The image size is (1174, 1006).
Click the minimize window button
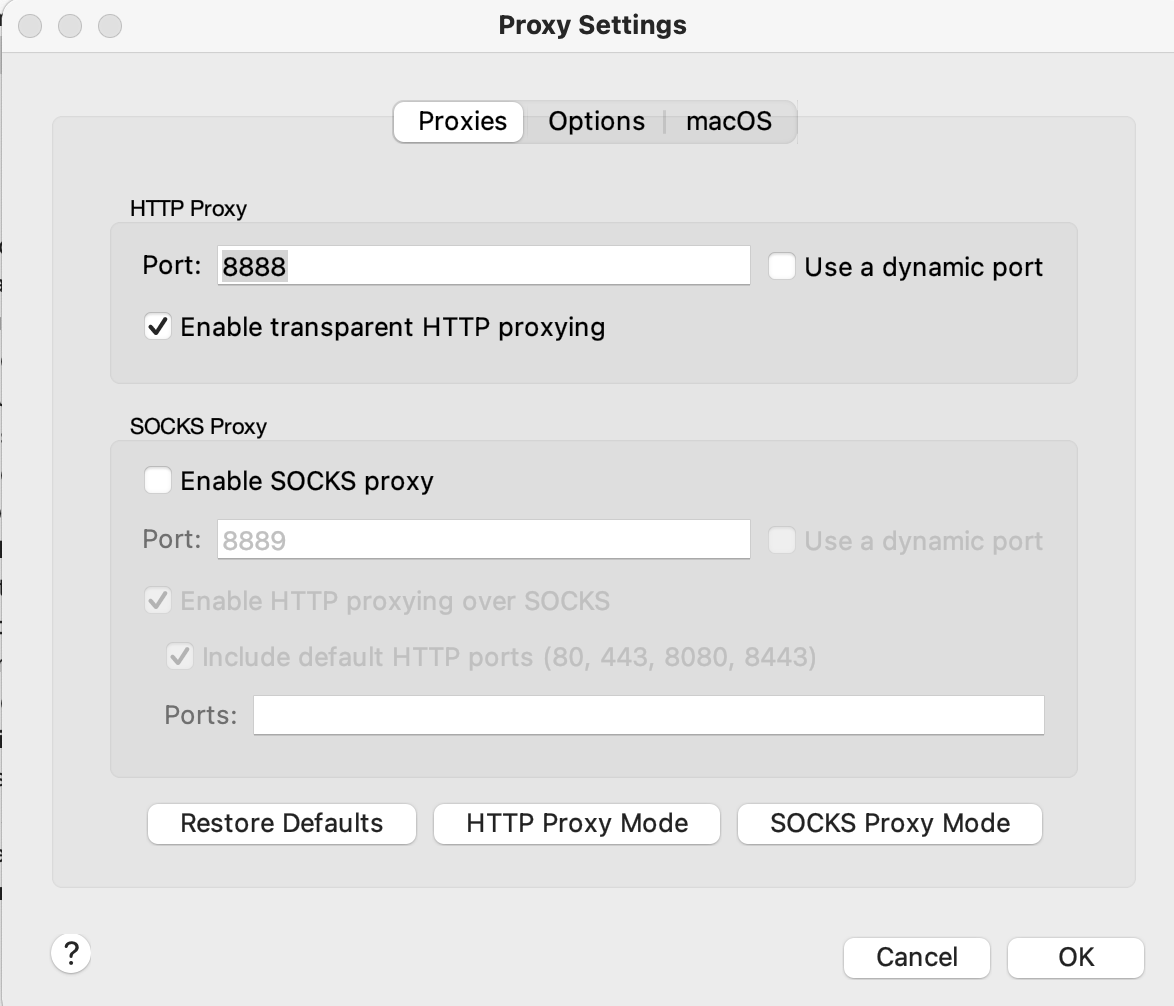point(70,25)
